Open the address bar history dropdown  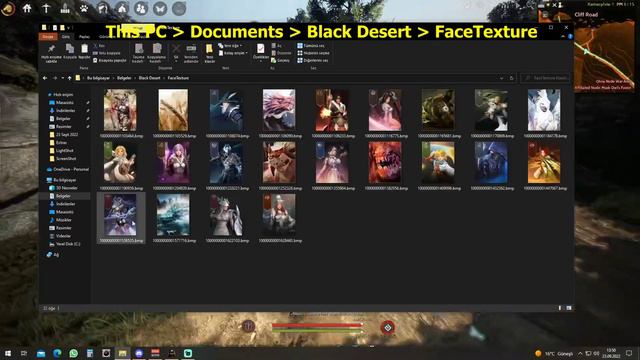(x=501, y=78)
